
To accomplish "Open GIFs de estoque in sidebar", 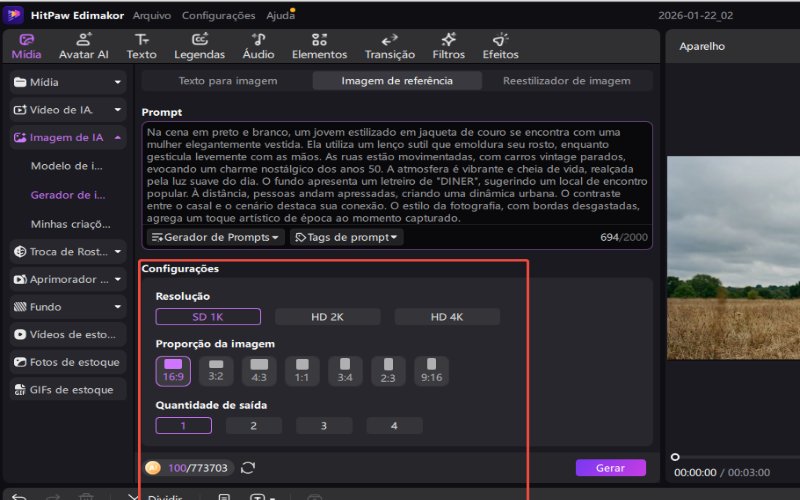I will point(68,390).
